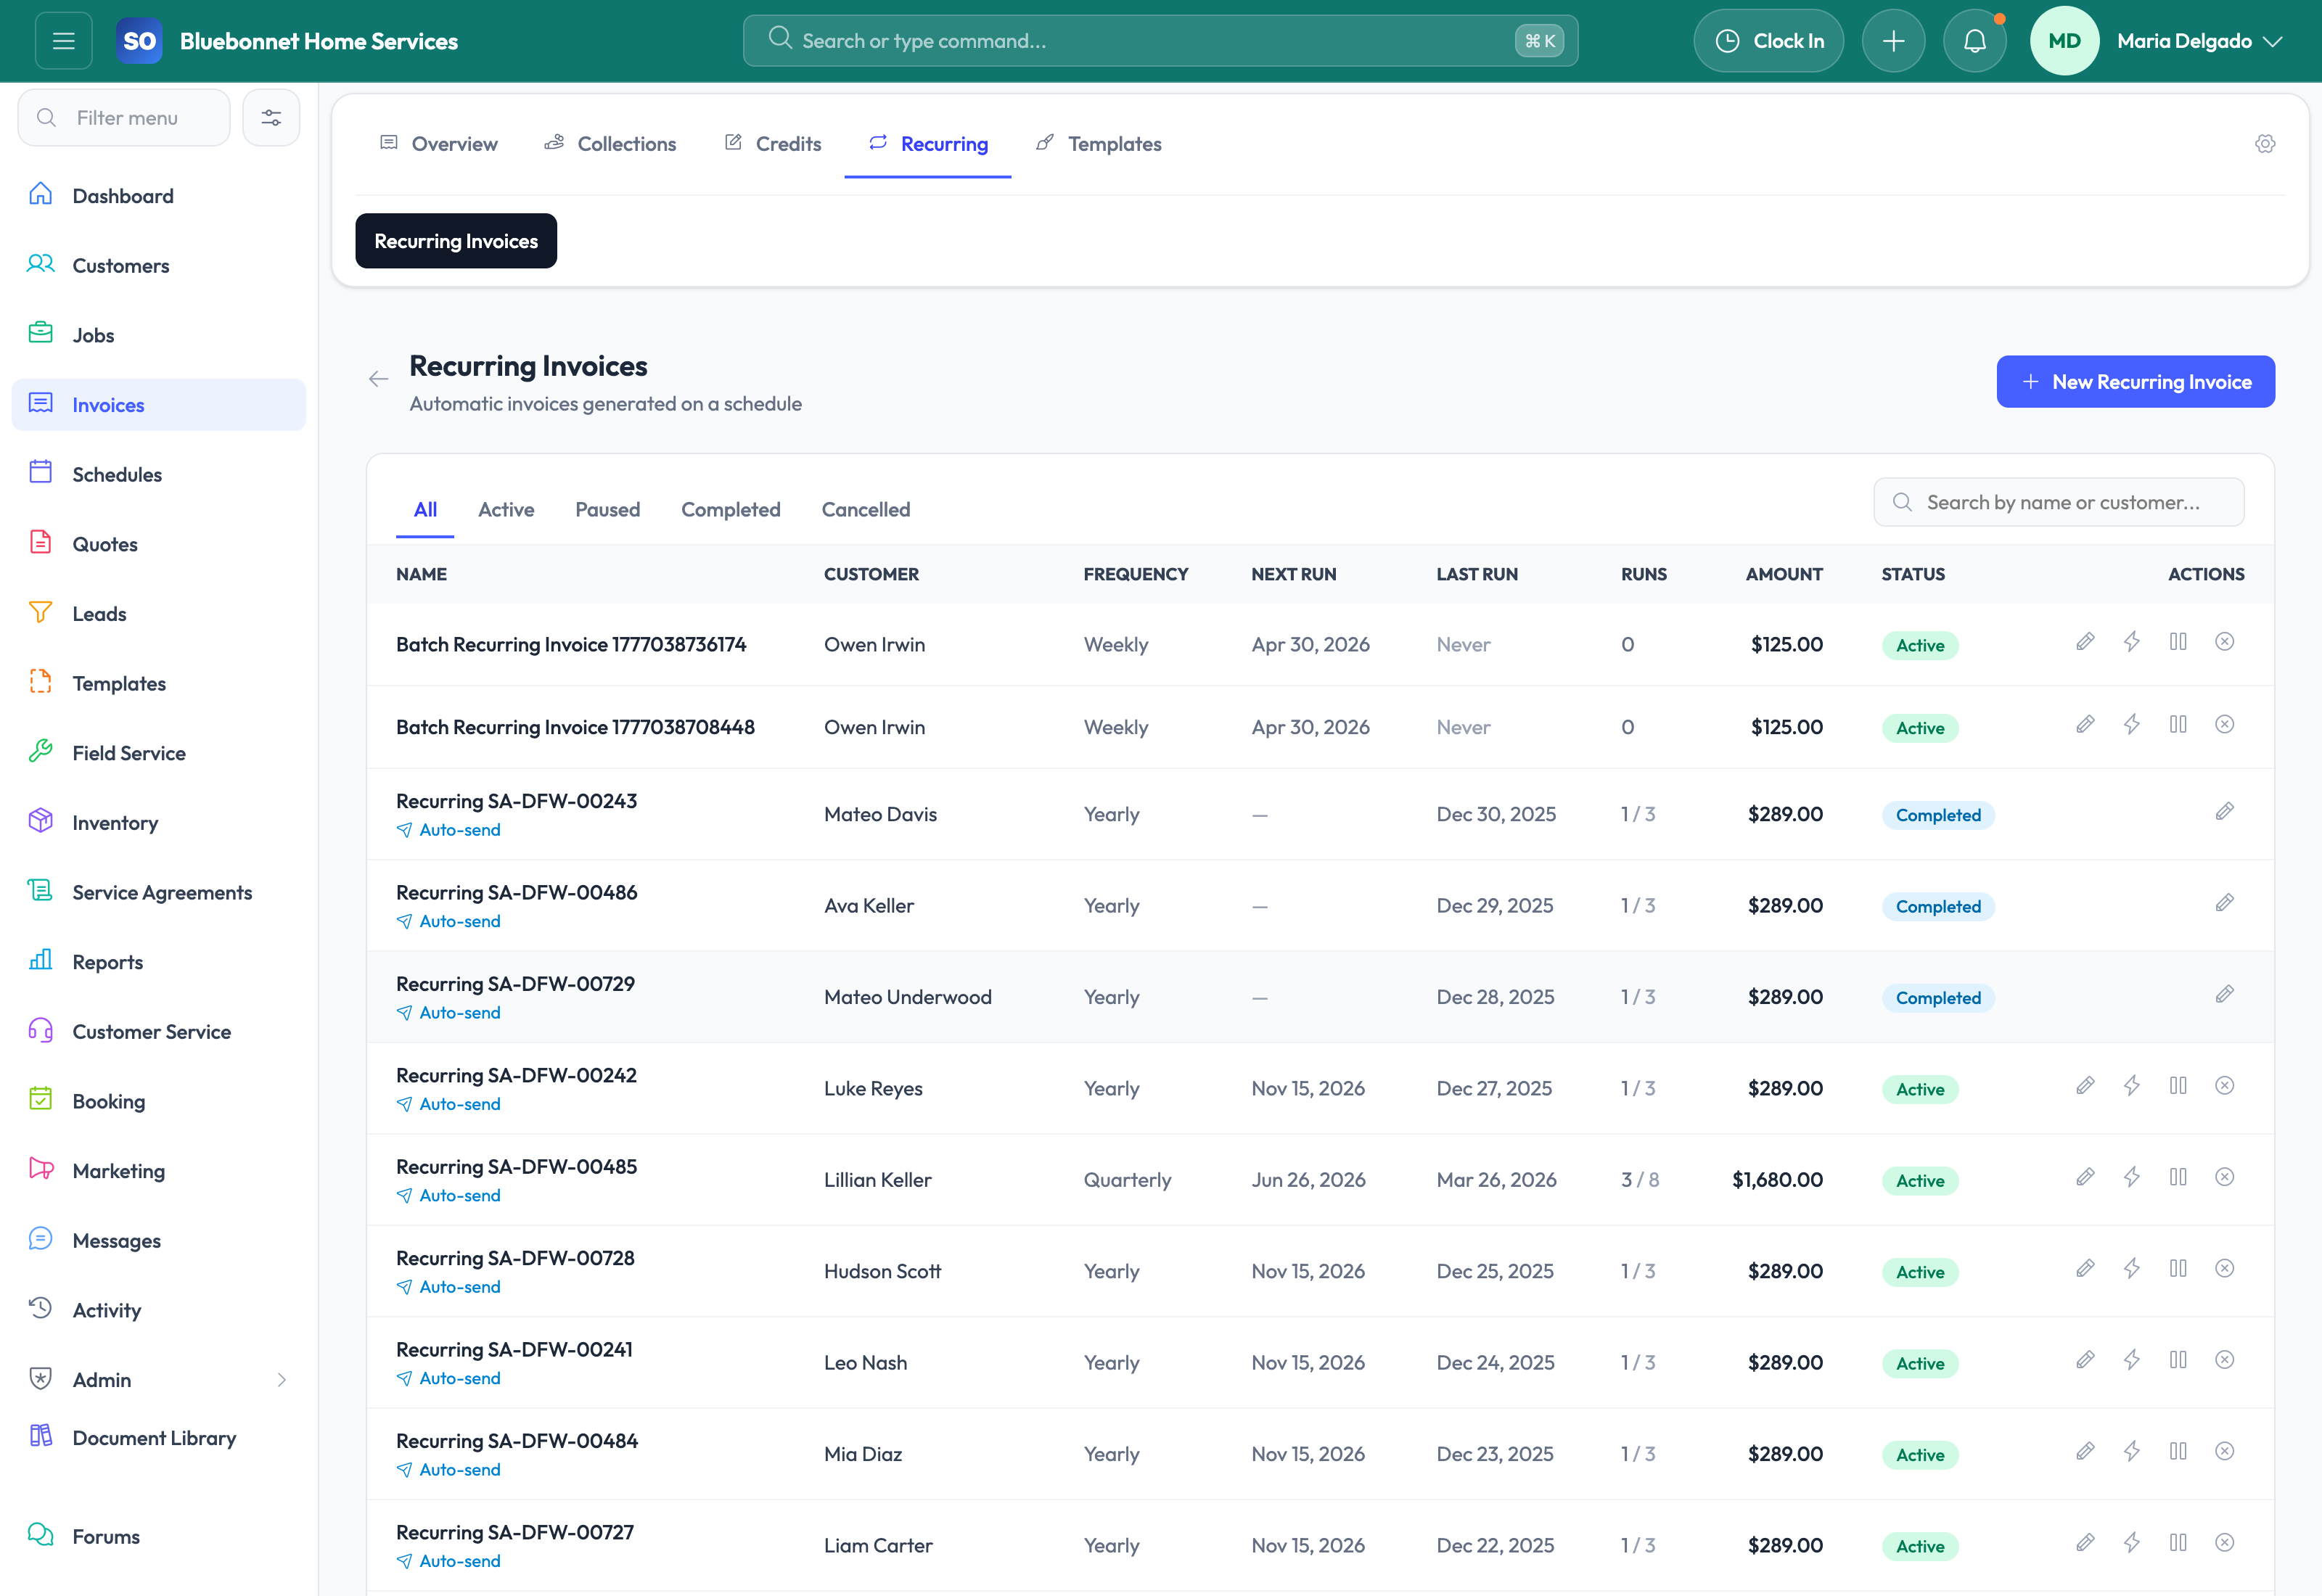
Task: Go to Customers in sidebar
Action: click(158, 266)
